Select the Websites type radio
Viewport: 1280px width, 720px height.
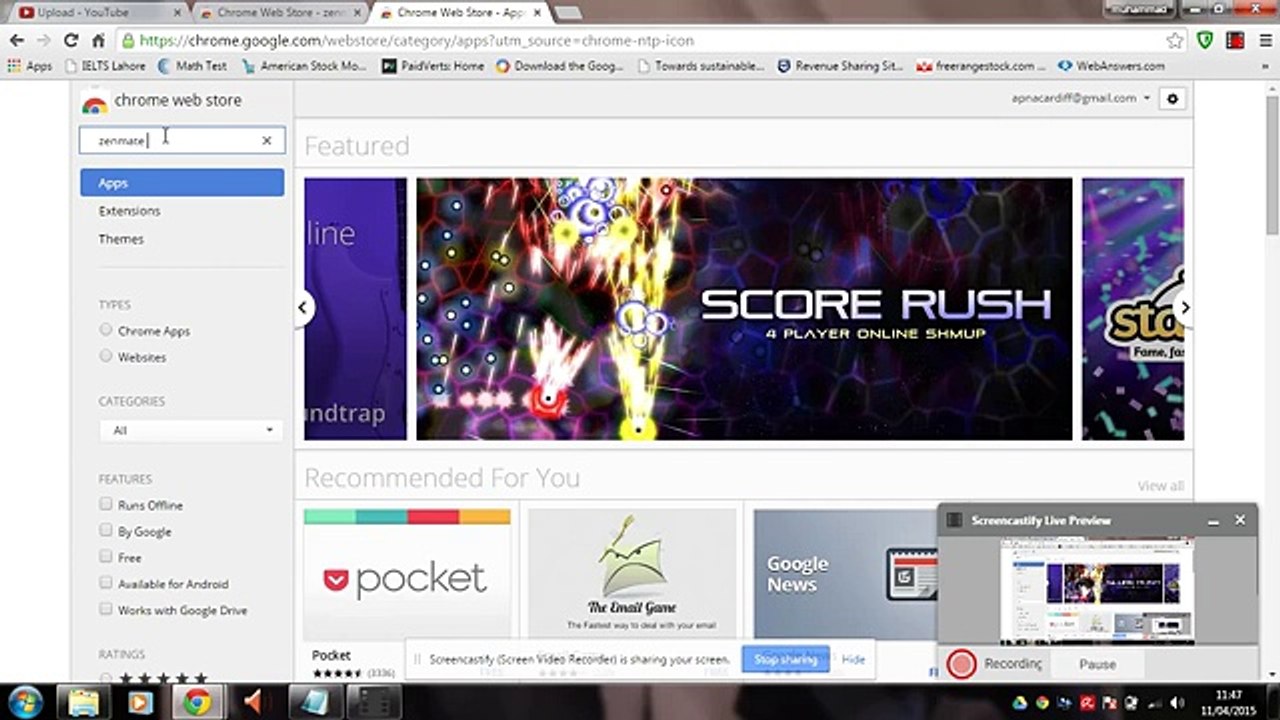tap(106, 356)
